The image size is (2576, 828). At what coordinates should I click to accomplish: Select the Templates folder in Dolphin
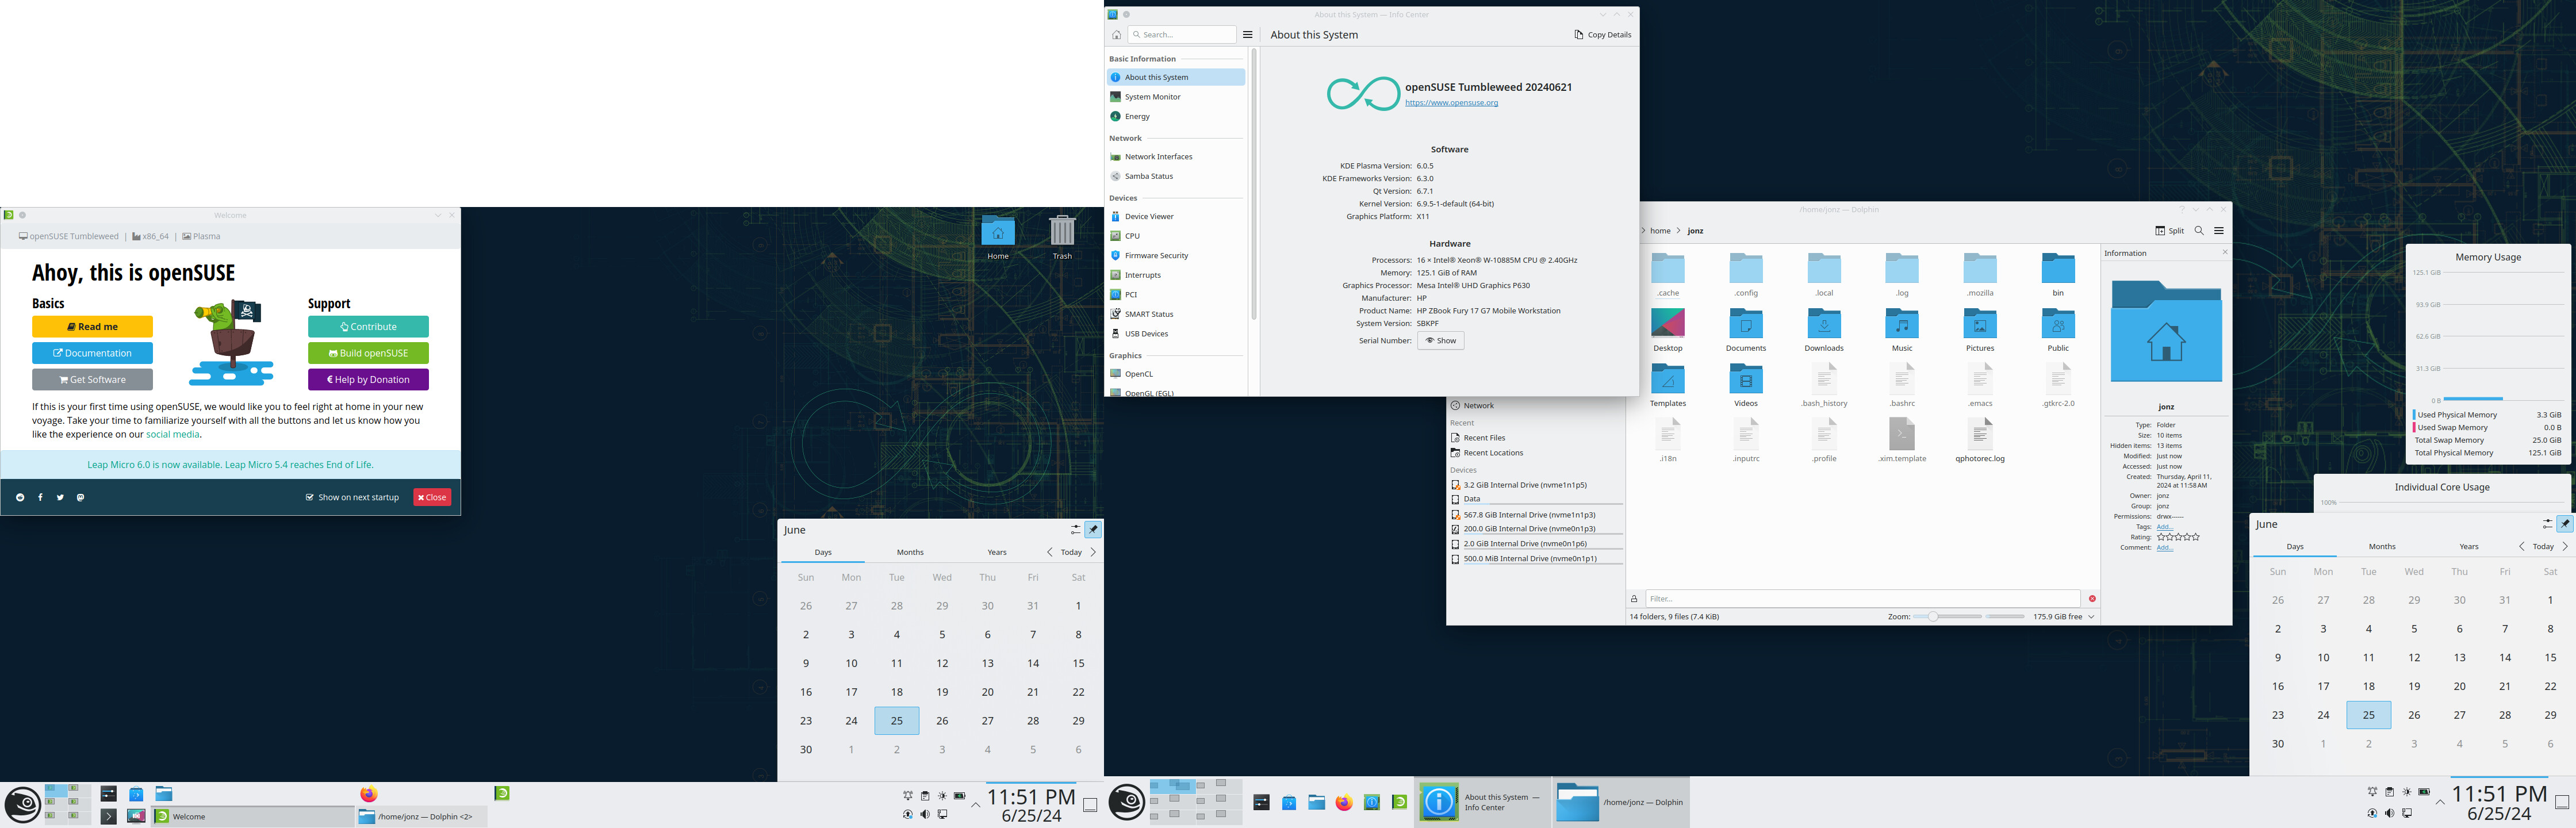pyautogui.click(x=1667, y=385)
